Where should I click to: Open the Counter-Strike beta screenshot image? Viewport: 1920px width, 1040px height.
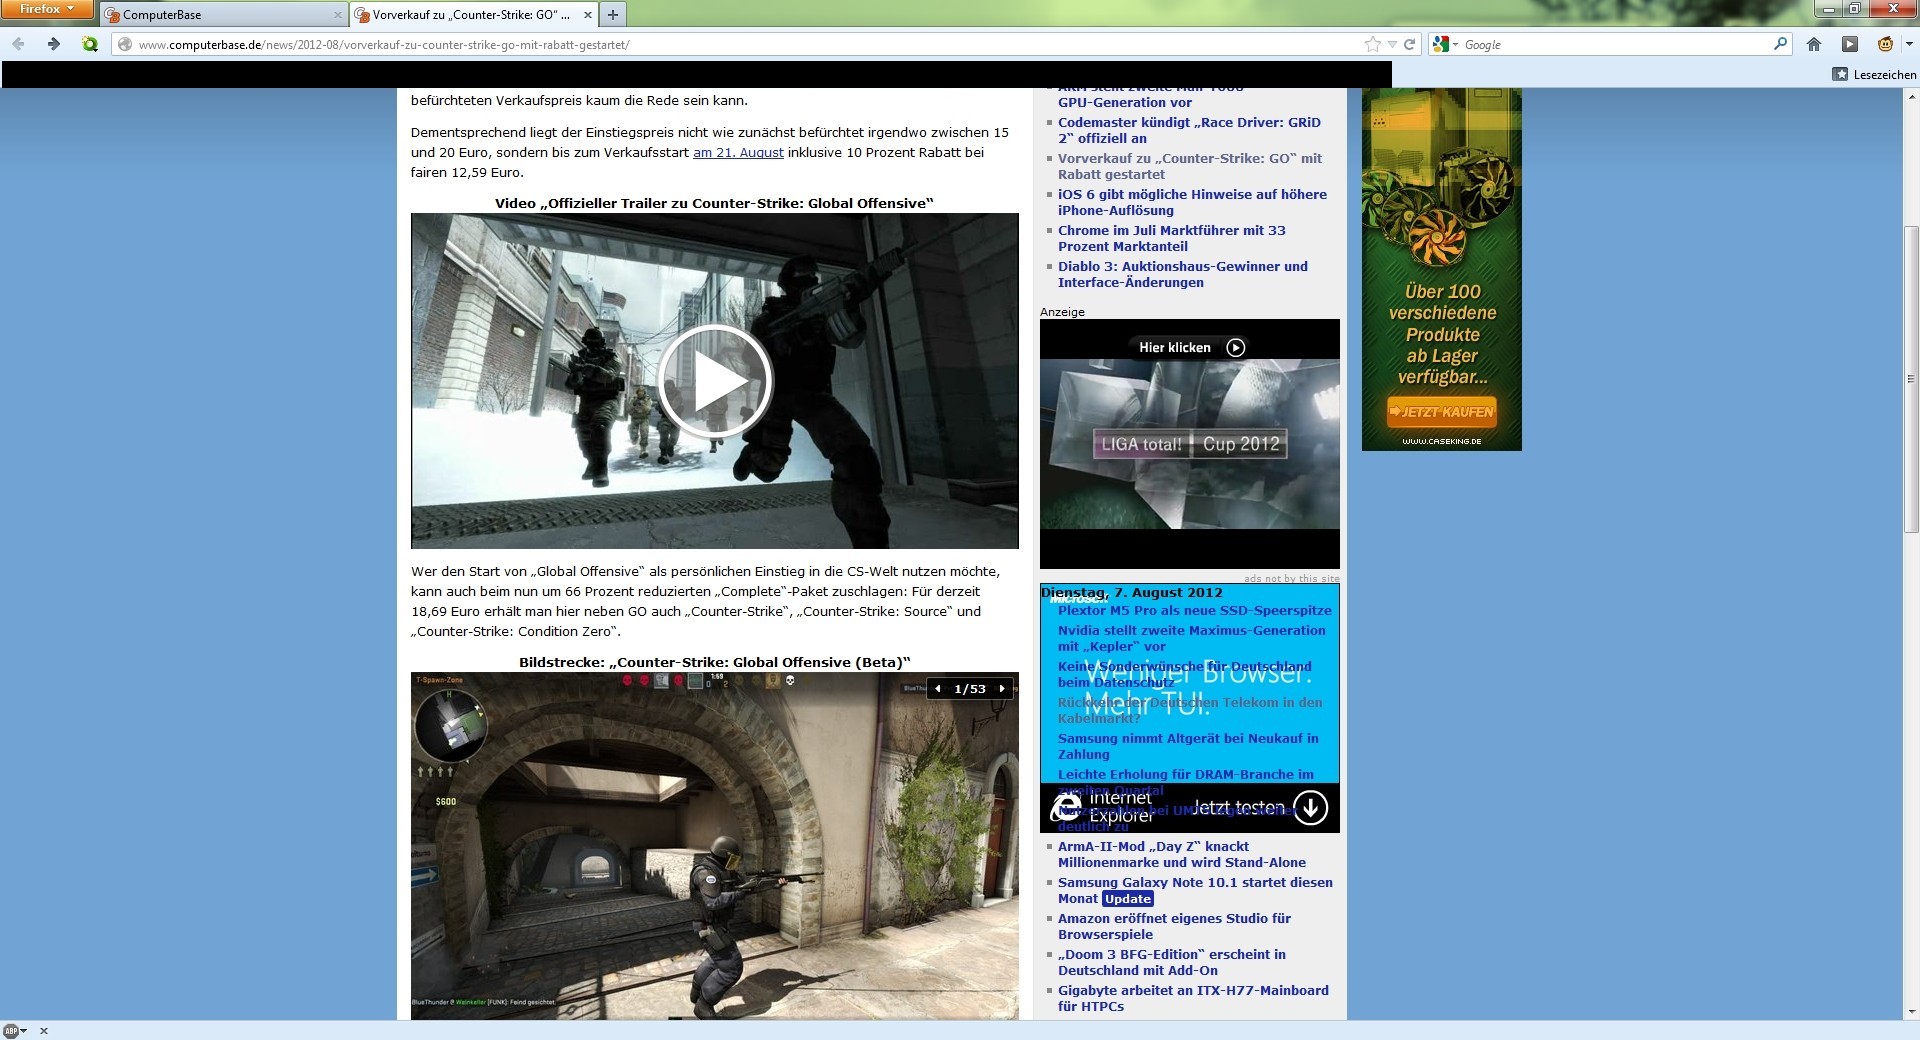714,846
